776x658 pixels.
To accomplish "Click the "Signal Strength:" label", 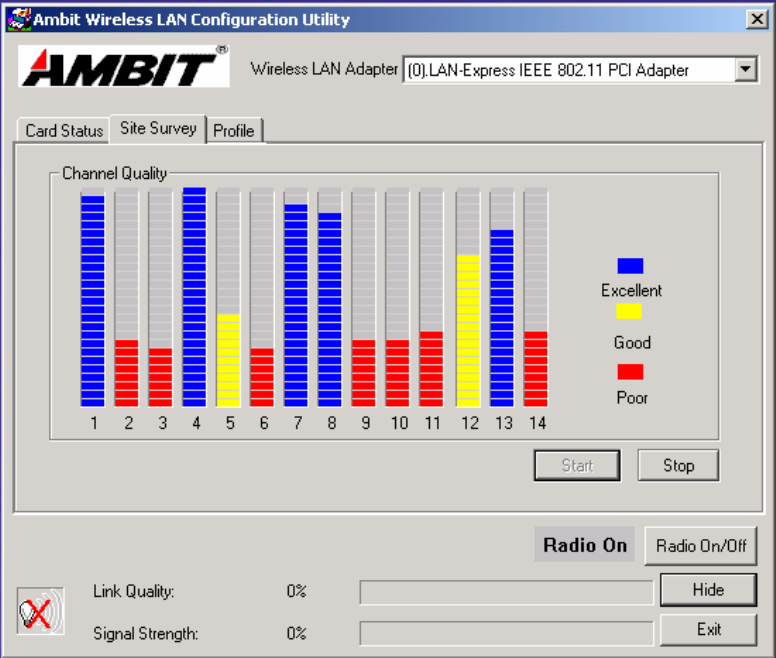I will point(146,634).
